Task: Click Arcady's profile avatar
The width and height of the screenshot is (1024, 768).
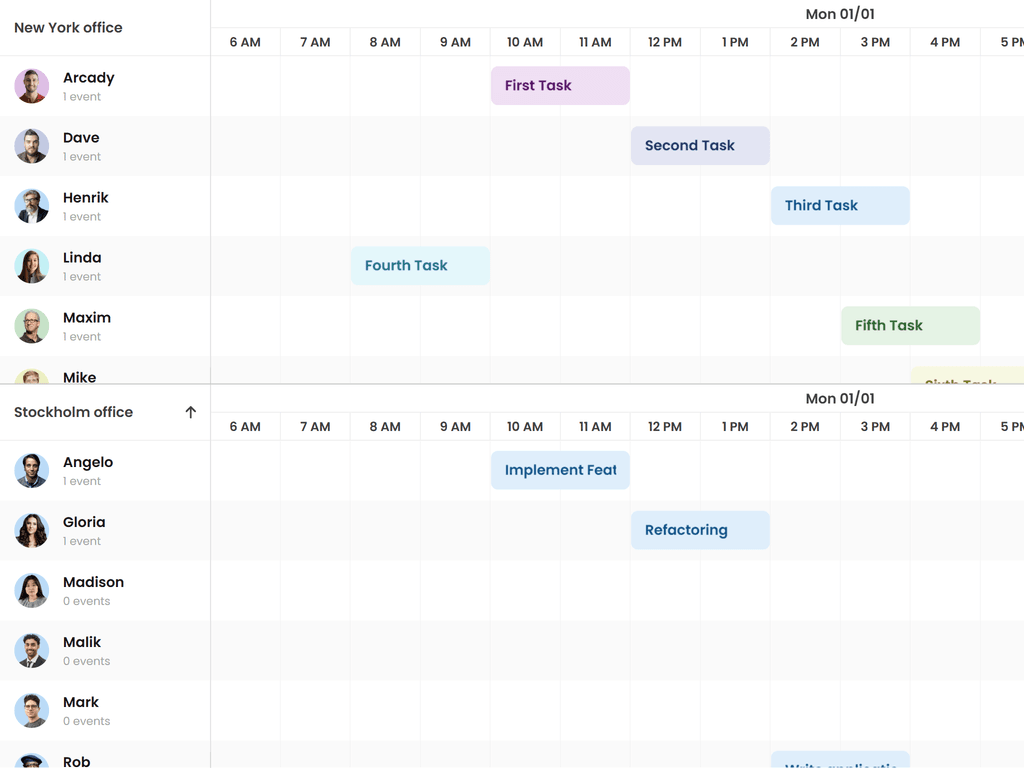Action: coord(31,86)
